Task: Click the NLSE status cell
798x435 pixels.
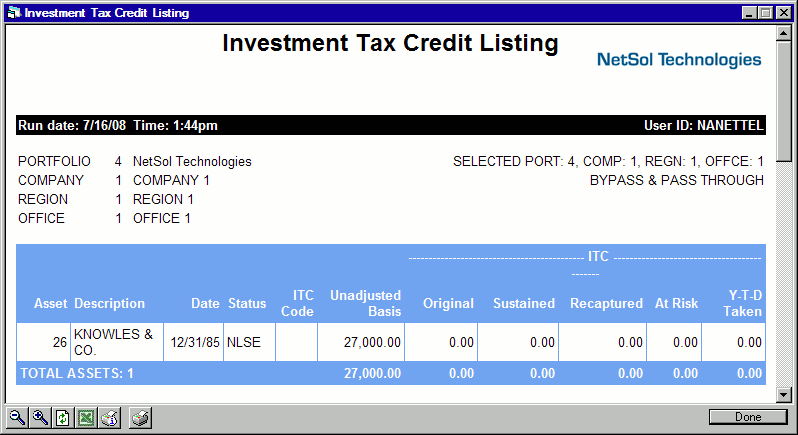Action: [x=249, y=342]
